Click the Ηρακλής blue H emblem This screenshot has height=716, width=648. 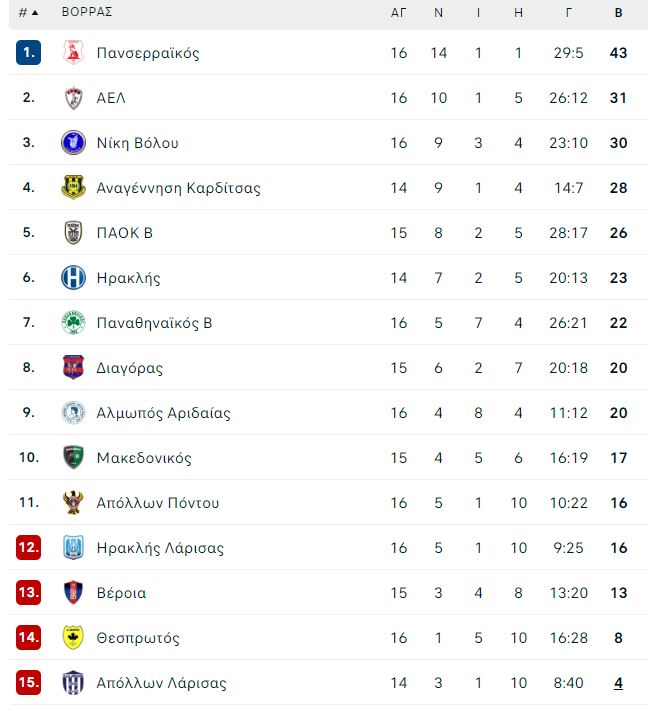click(73, 278)
